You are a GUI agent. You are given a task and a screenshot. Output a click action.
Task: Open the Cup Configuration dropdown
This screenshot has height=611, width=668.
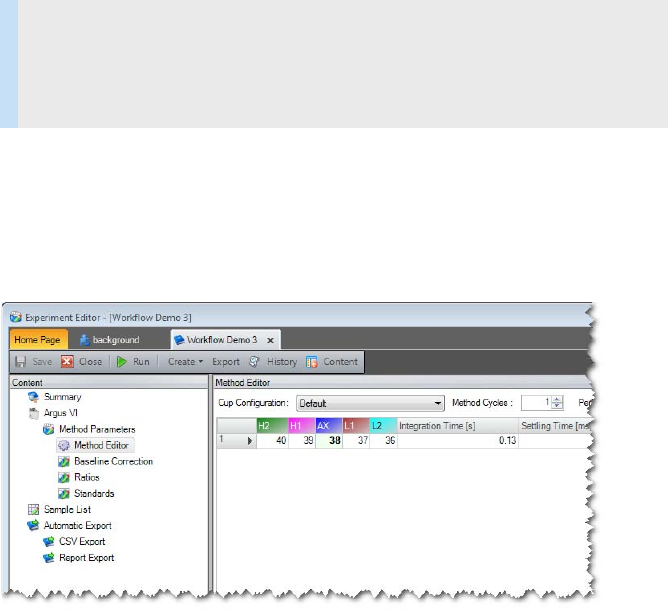click(370, 403)
